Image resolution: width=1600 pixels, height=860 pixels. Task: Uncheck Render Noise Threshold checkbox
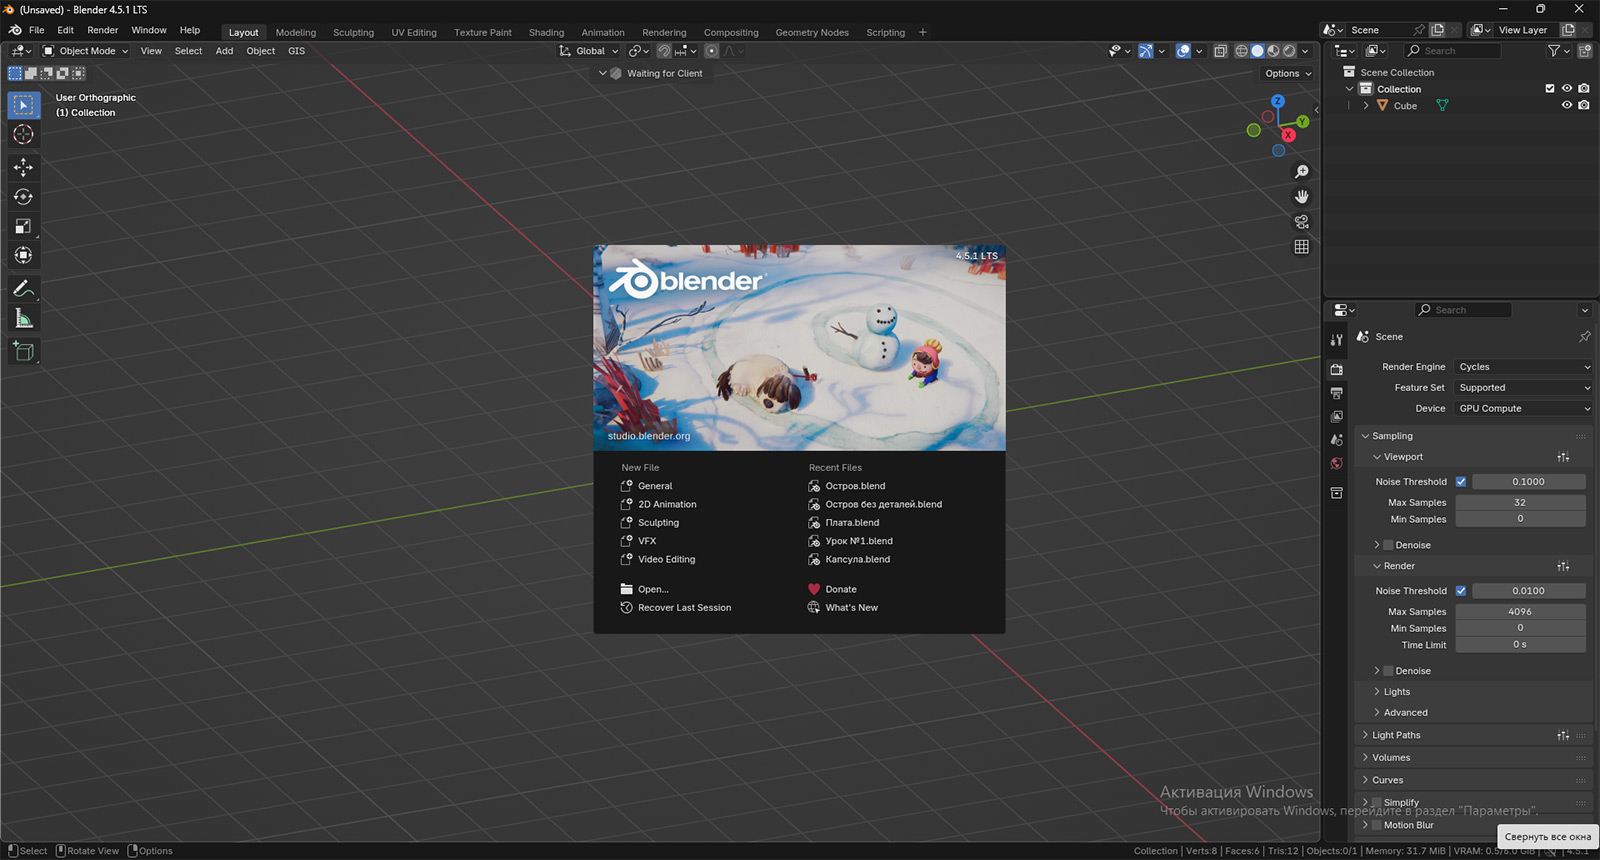(x=1461, y=591)
